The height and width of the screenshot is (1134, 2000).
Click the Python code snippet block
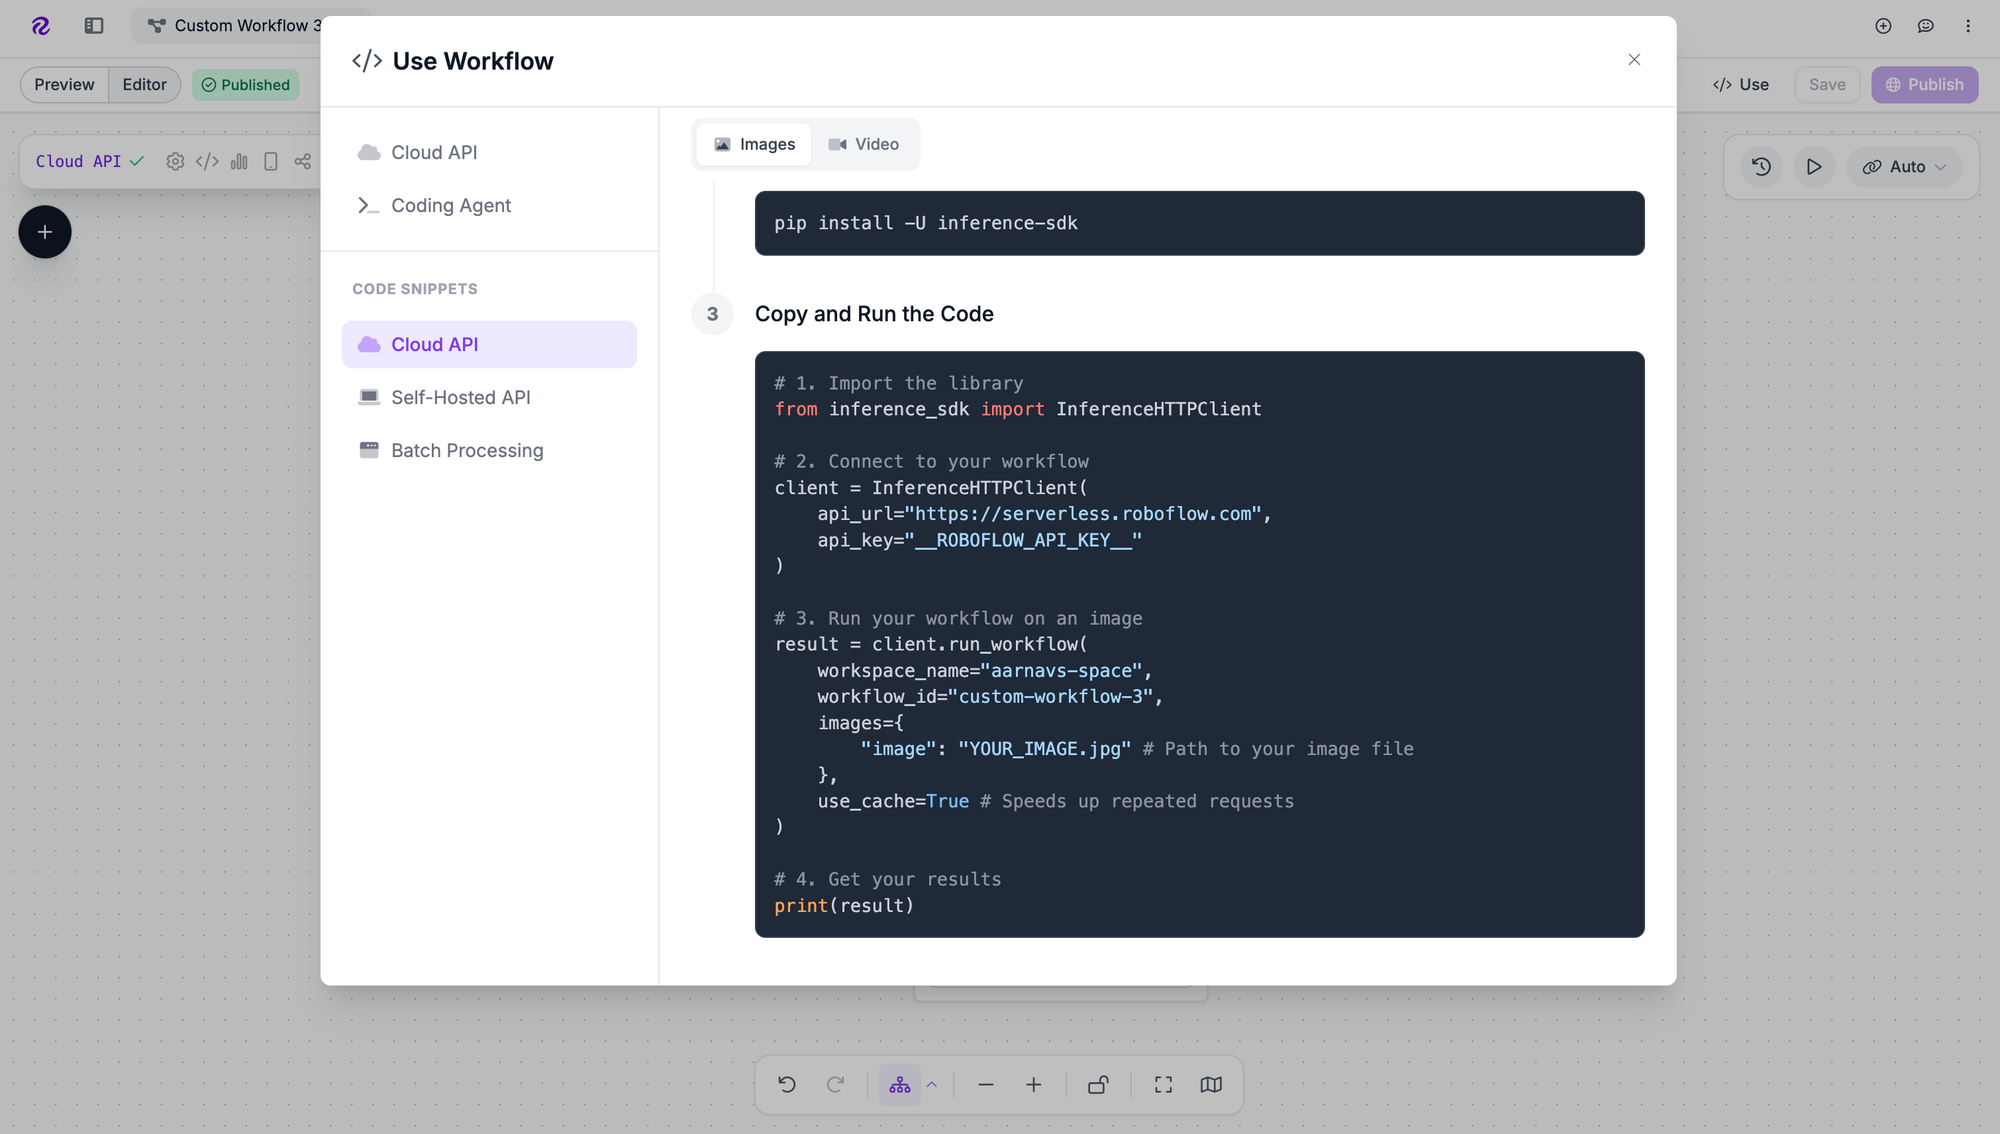[x=1199, y=644]
